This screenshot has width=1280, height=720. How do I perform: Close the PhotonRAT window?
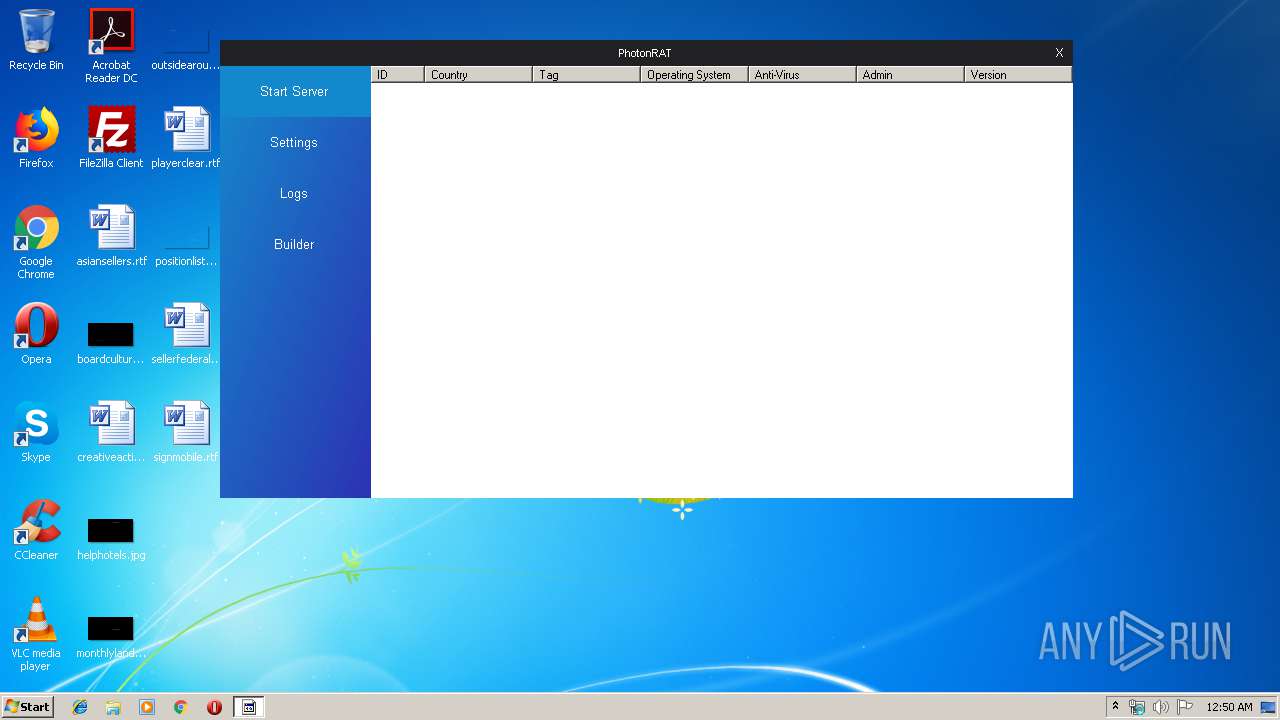[1059, 53]
